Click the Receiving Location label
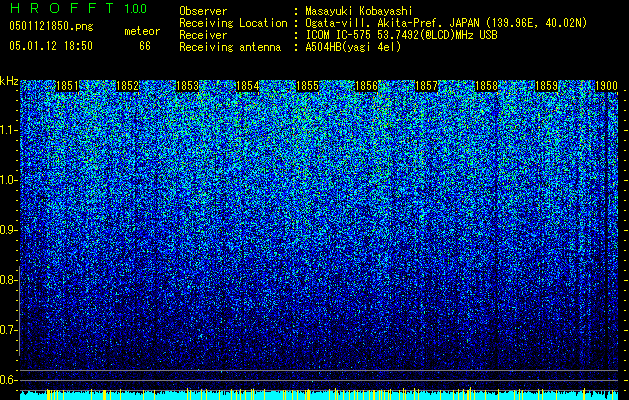 tap(233, 23)
